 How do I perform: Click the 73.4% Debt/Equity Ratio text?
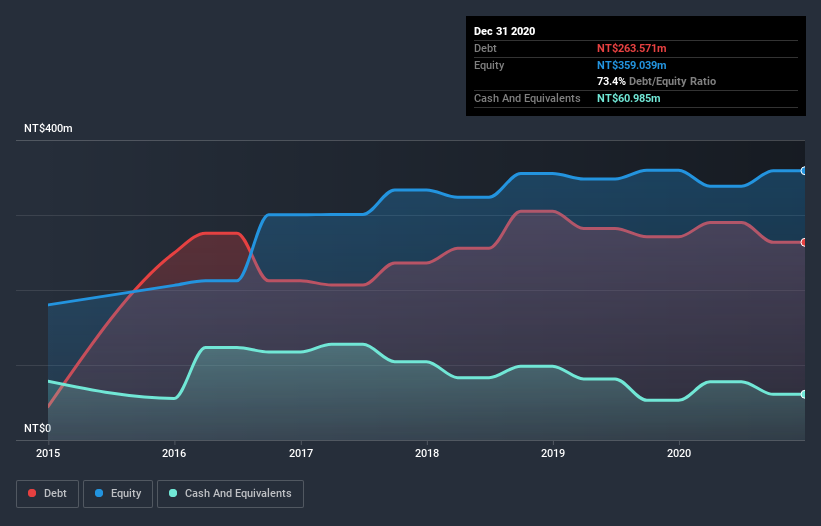coord(656,81)
